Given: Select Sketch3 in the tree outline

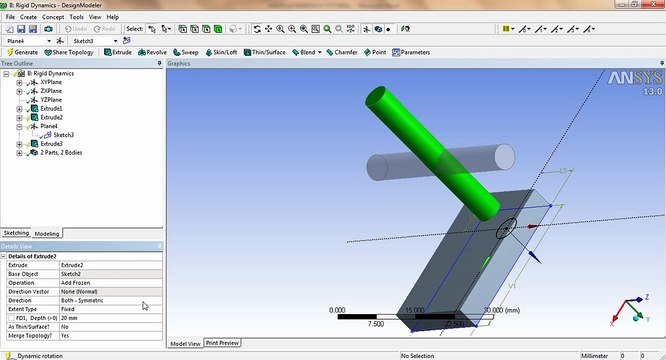Looking at the screenshot, I should coord(63,135).
